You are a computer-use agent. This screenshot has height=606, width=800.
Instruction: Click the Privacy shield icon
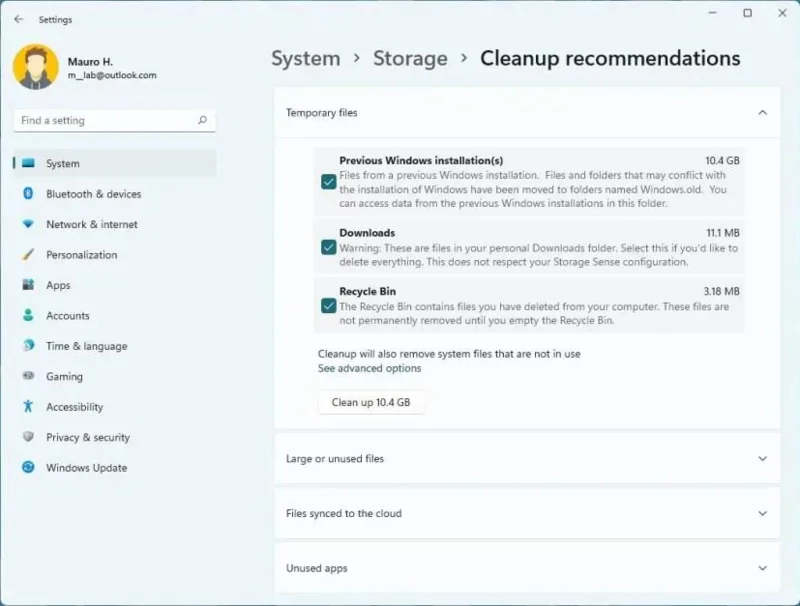point(29,437)
